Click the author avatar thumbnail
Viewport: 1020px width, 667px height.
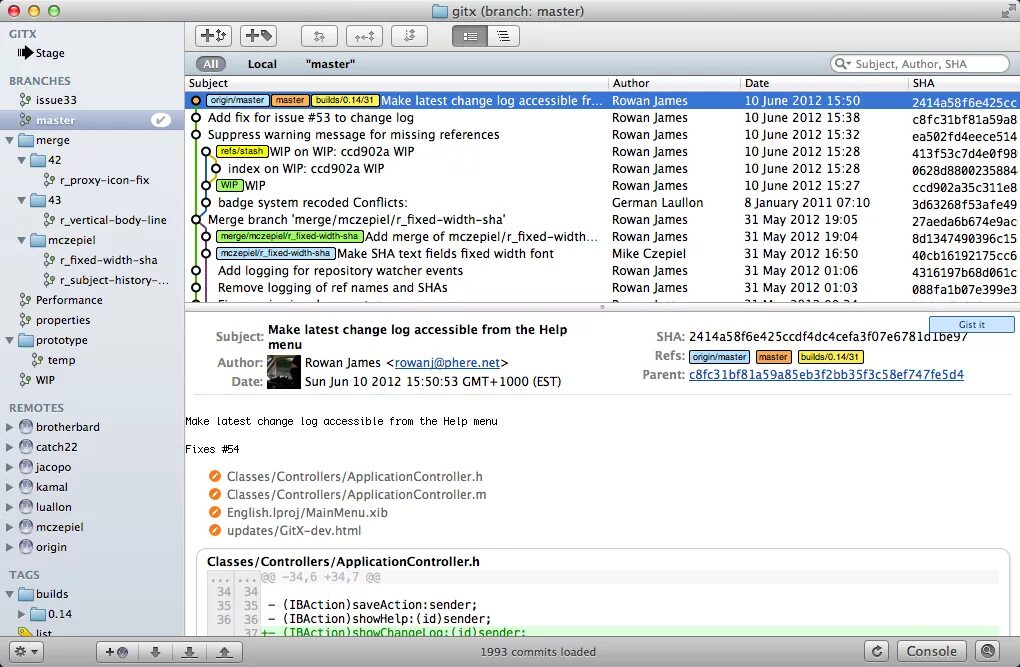pyautogui.click(x=284, y=372)
